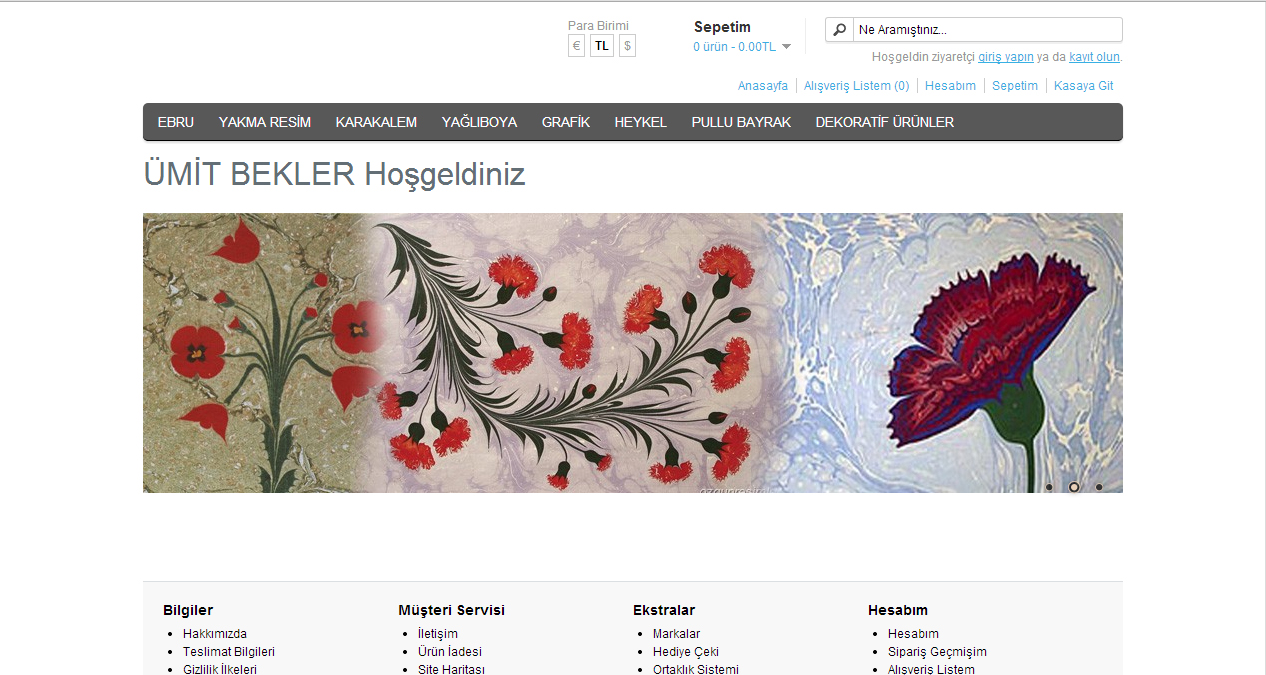Select the middle slideshow indicator dot

coord(1074,487)
